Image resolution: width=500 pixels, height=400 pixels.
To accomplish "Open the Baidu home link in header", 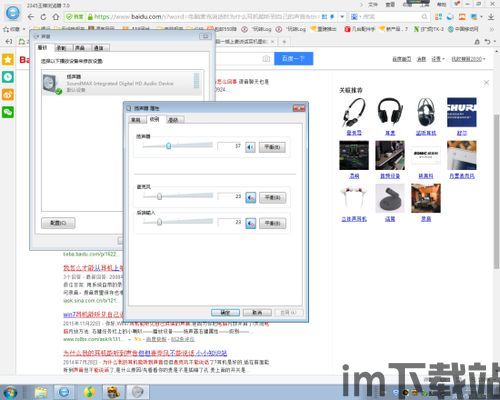I will coord(401,59).
